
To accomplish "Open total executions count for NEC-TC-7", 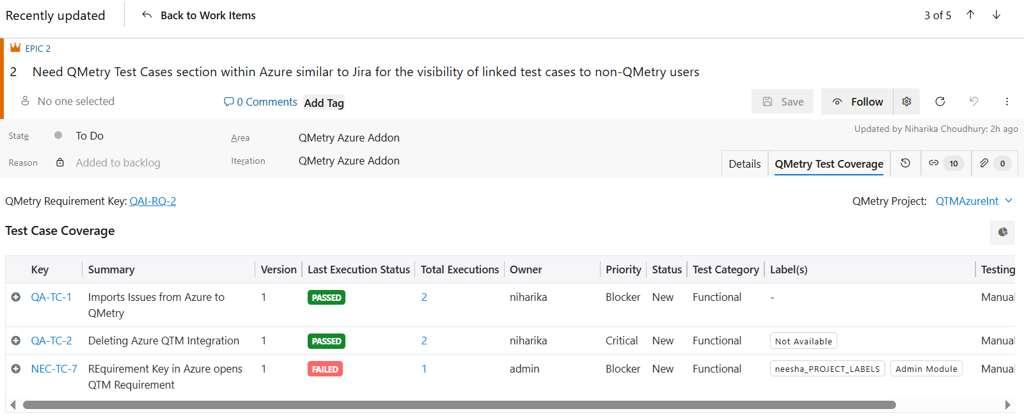I will click(x=424, y=369).
